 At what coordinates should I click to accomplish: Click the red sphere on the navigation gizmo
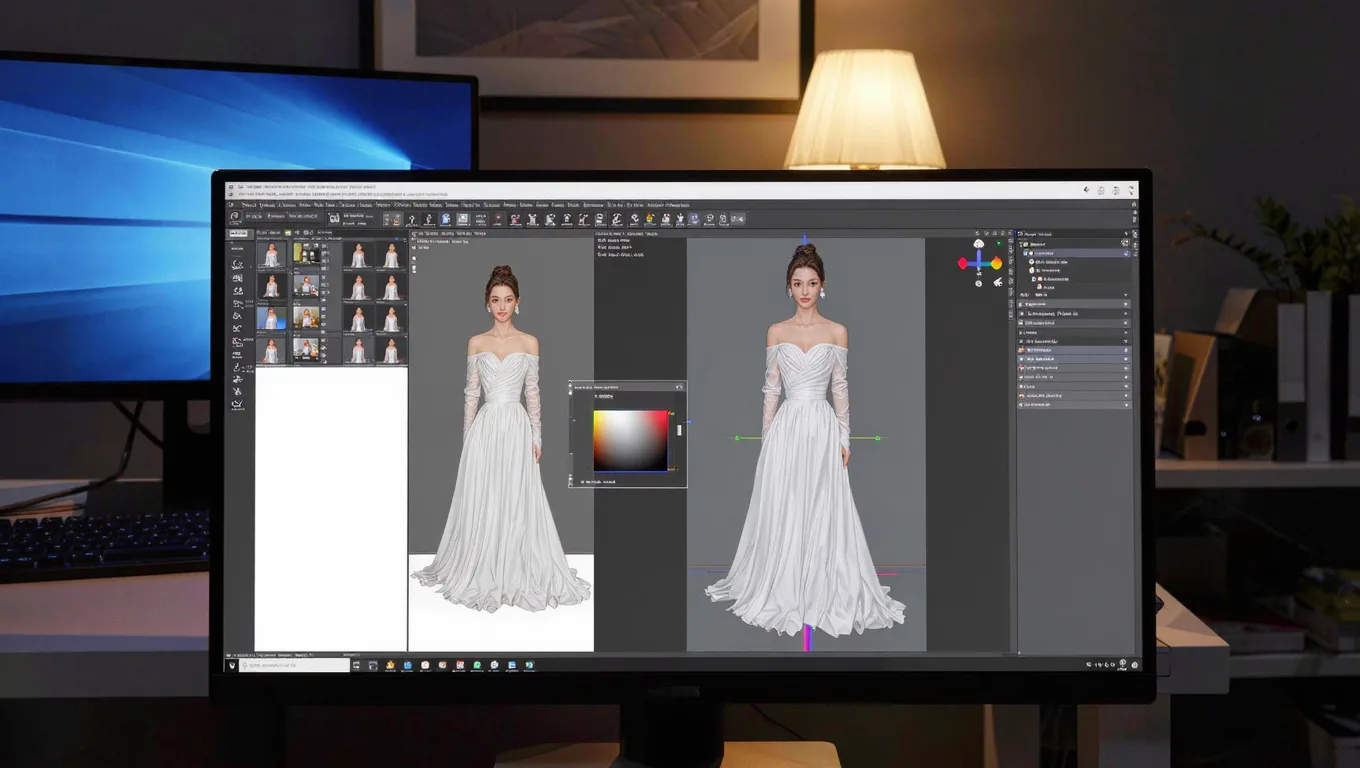(x=963, y=264)
